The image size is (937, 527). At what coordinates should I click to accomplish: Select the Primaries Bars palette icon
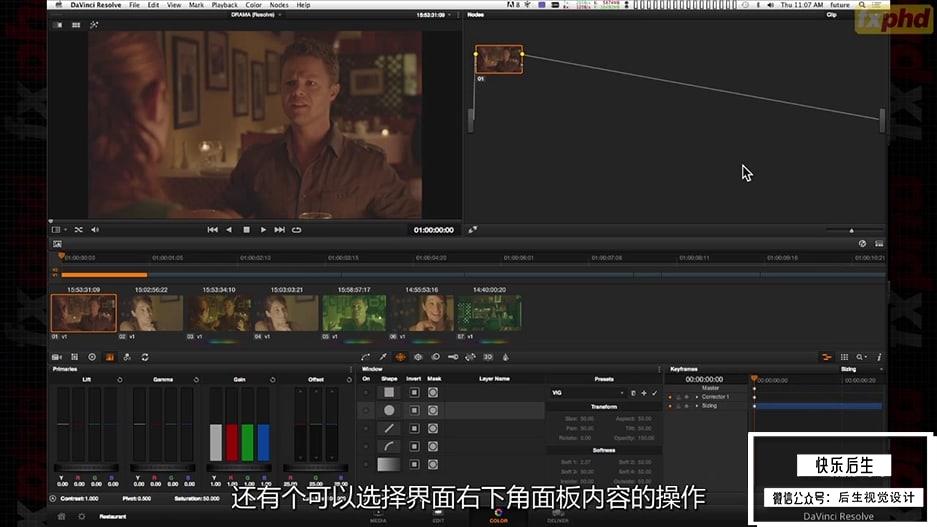(110, 357)
